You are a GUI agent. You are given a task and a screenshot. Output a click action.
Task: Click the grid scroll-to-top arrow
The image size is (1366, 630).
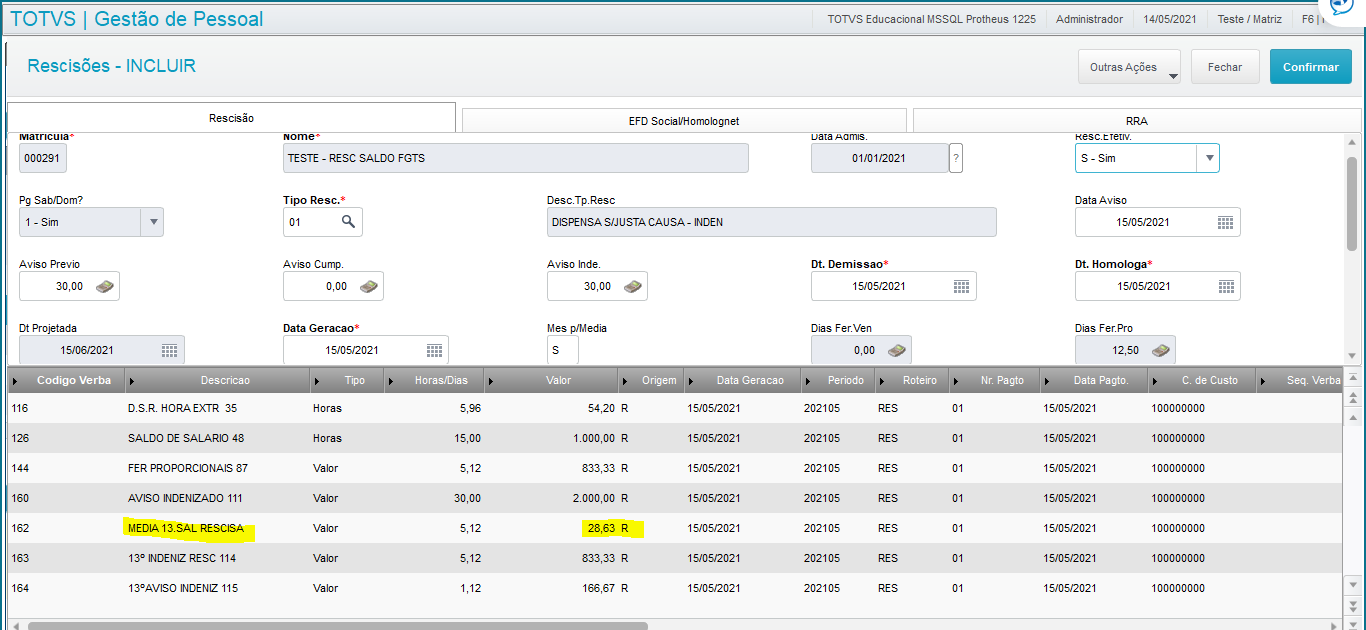1352,379
